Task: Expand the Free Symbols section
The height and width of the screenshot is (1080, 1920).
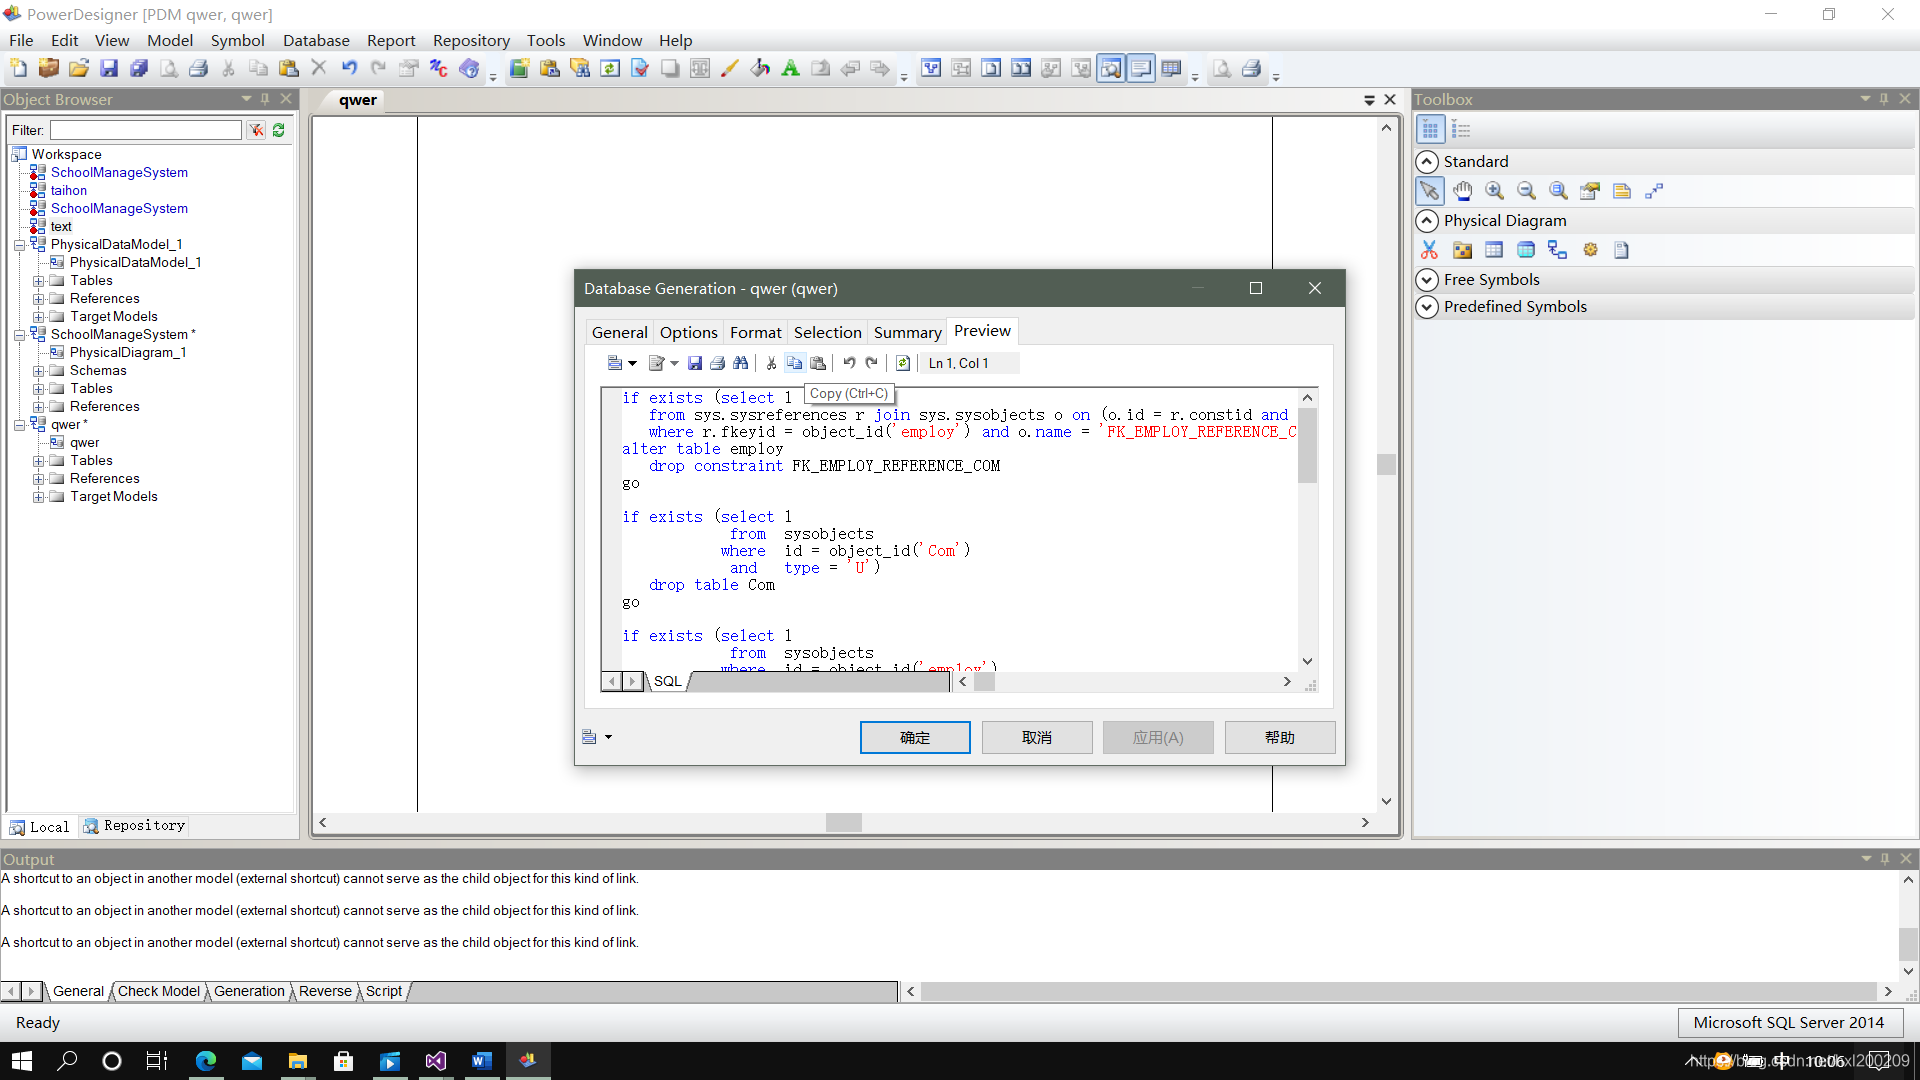Action: tap(1427, 280)
